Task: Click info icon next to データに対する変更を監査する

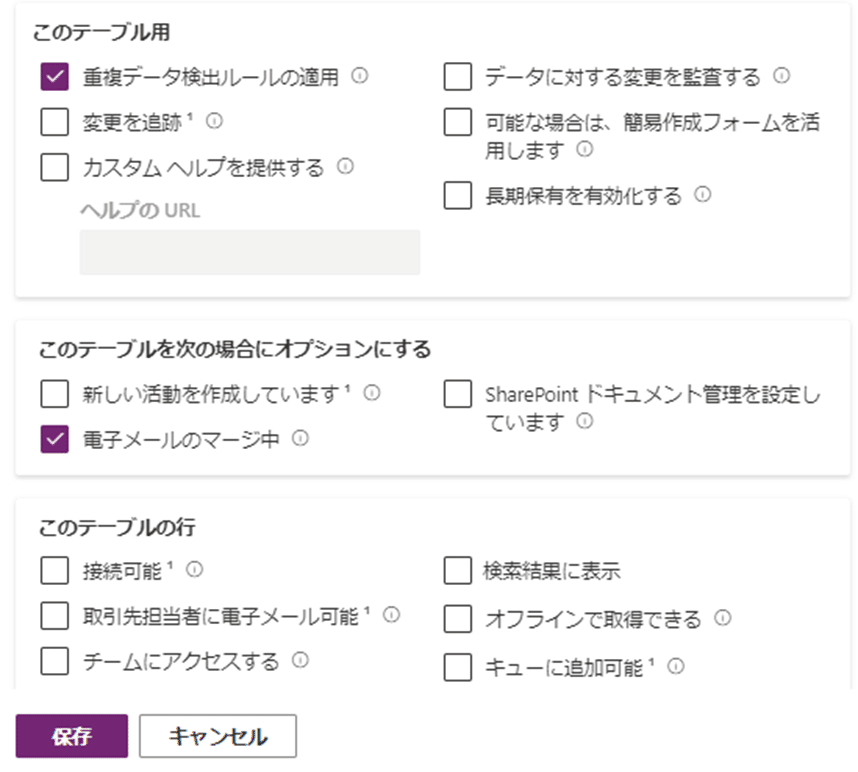Action: coord(781,76)
